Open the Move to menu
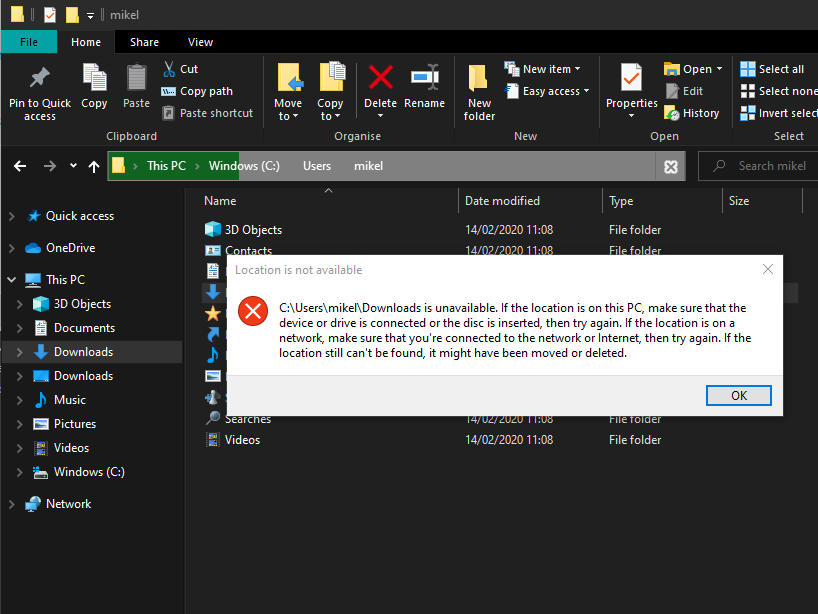 288,93
